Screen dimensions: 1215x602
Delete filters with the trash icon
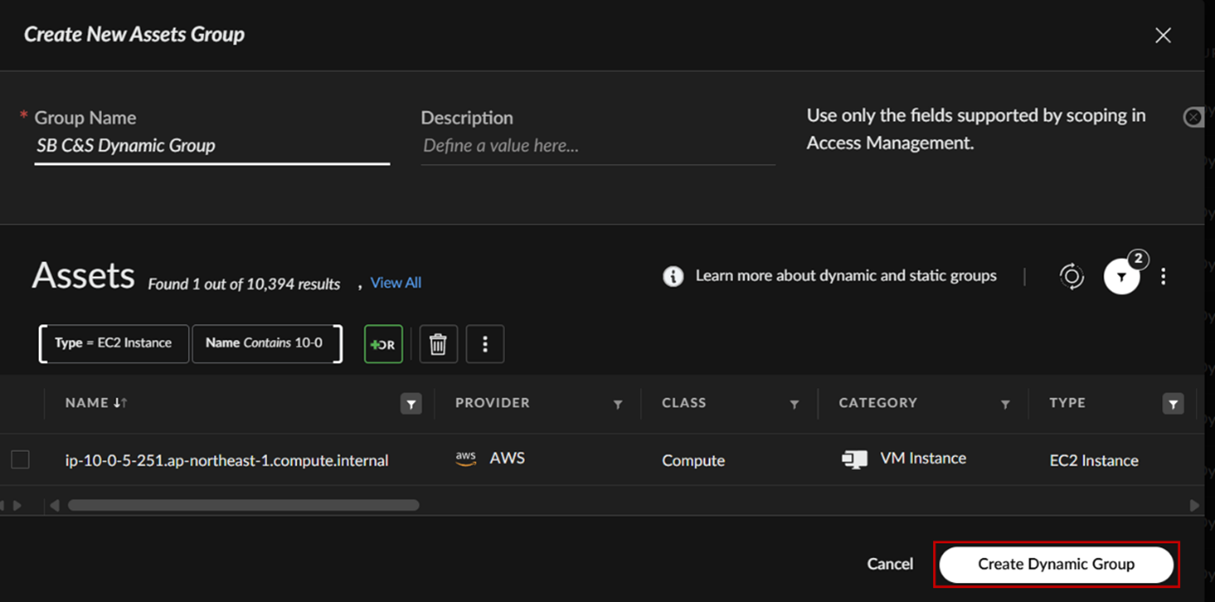coord(438,344)
